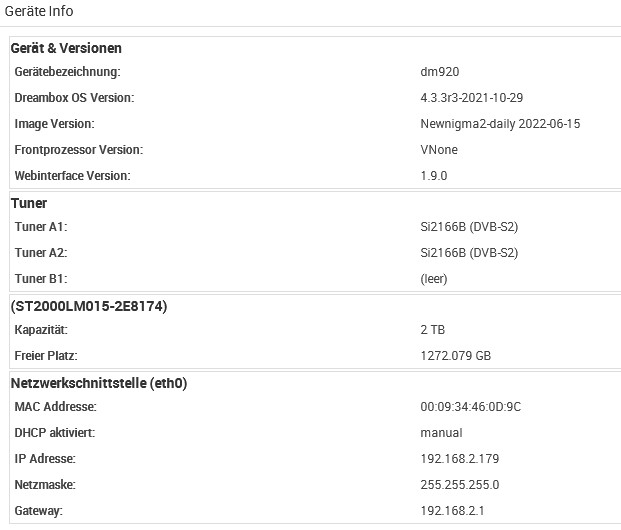Click the Geräte Info page title

(x=39, y=11)
